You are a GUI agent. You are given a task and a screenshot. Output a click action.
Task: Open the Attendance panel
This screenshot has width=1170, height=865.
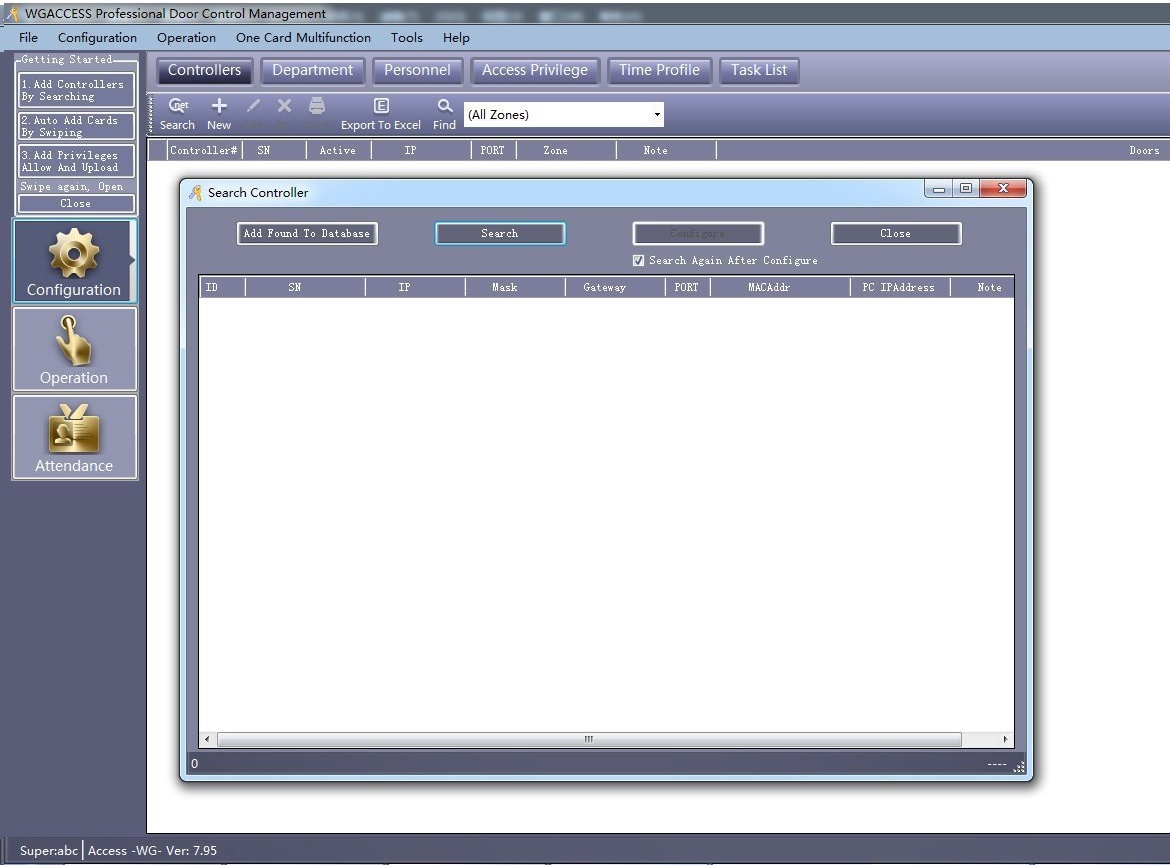(74, 437)
